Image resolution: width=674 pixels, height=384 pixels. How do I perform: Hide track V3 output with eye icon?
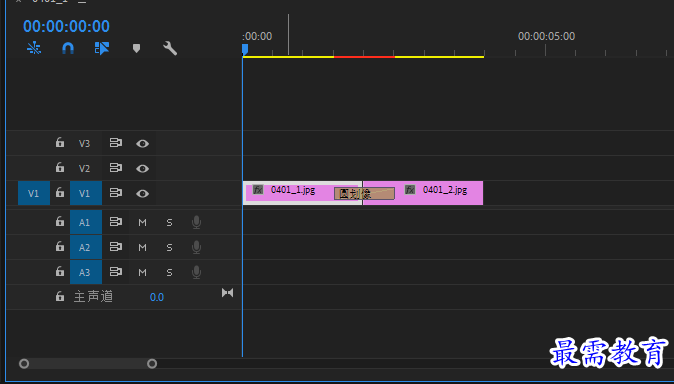click(x=142, y=144)
